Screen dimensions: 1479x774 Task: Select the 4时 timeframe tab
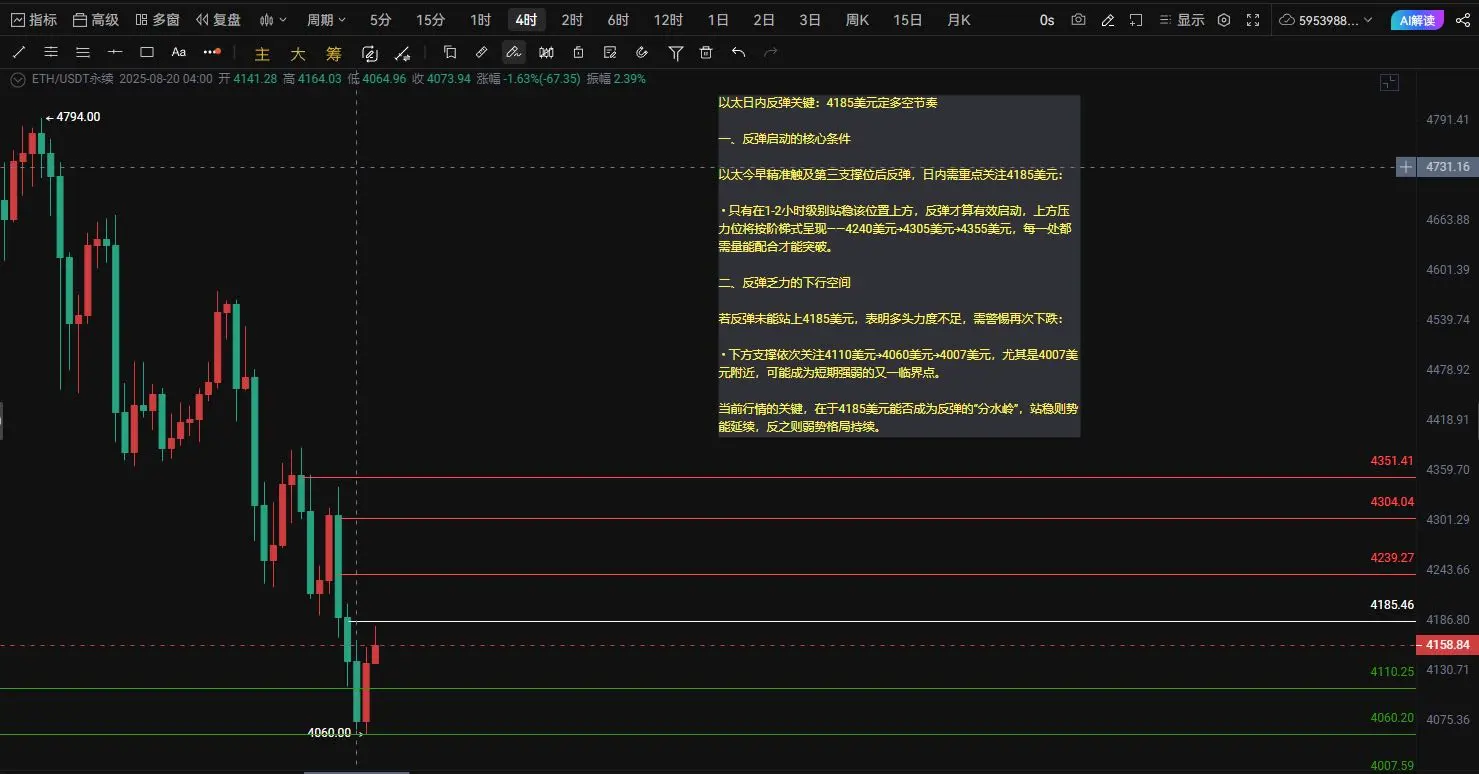pyautogui.click(x=526, y=19)
